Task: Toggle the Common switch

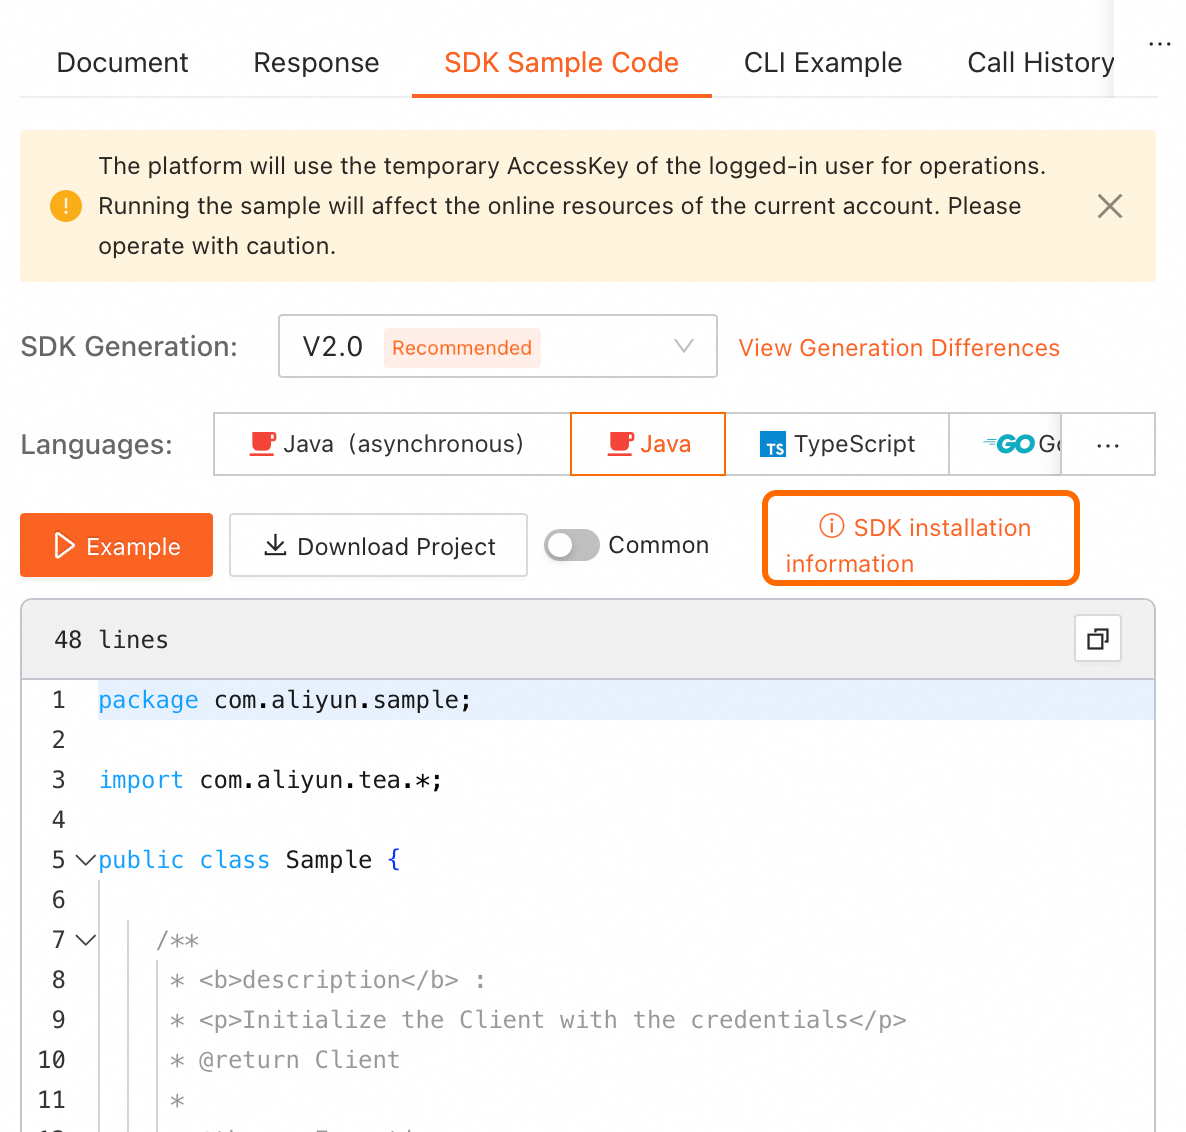Action: (572, 545)
